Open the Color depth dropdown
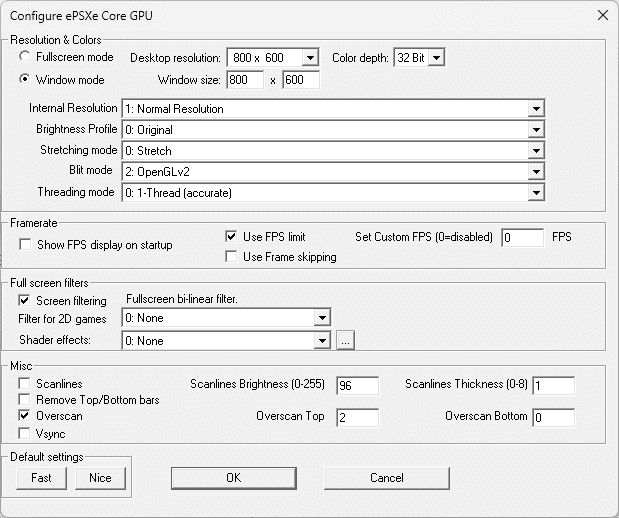Screen dimensions: 619x518 419,58
